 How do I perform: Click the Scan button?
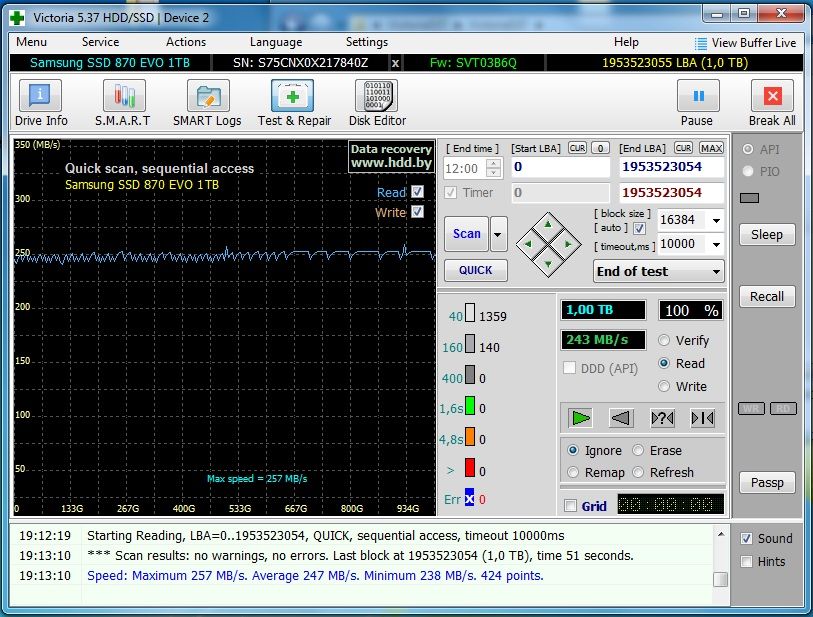coord(467,234)
